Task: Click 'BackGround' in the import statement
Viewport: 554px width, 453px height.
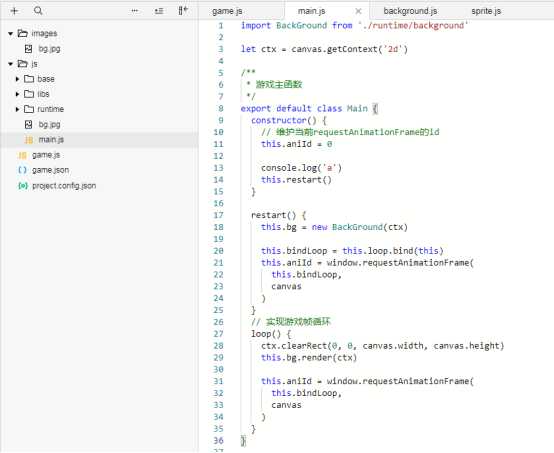Action: point(301,25)
